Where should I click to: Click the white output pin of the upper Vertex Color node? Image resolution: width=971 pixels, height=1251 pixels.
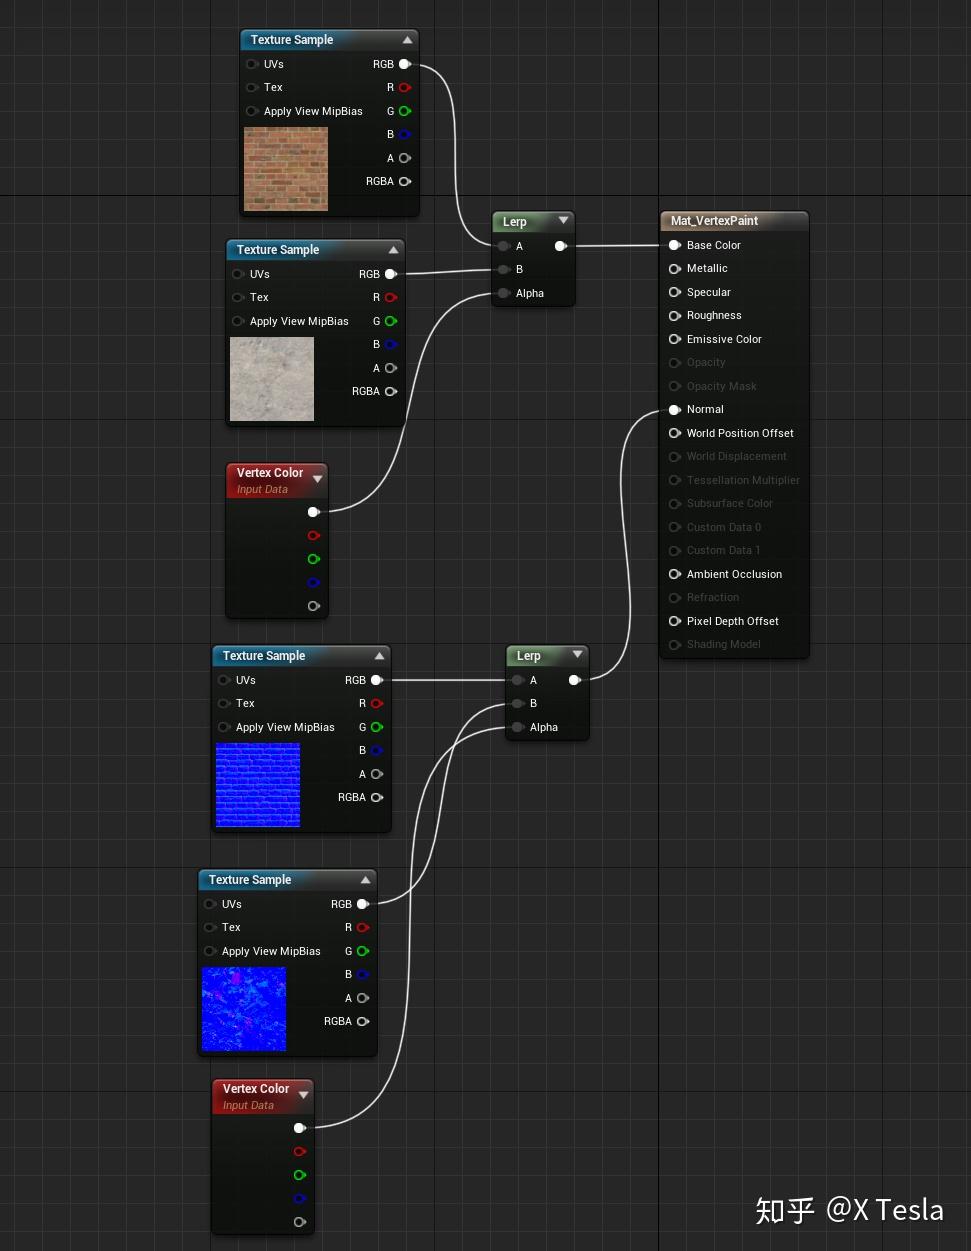pos(314,511)
